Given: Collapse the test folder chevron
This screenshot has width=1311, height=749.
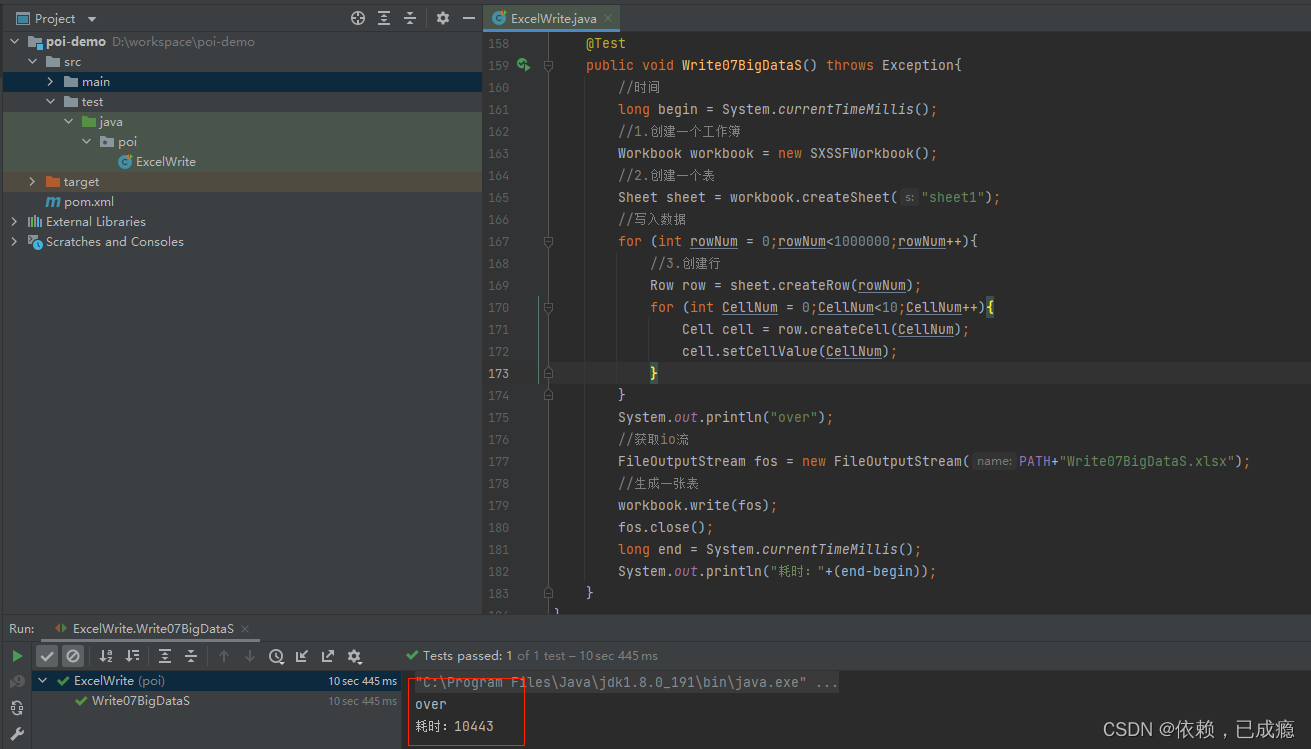Looking at the screenshot, I should 50,102.
